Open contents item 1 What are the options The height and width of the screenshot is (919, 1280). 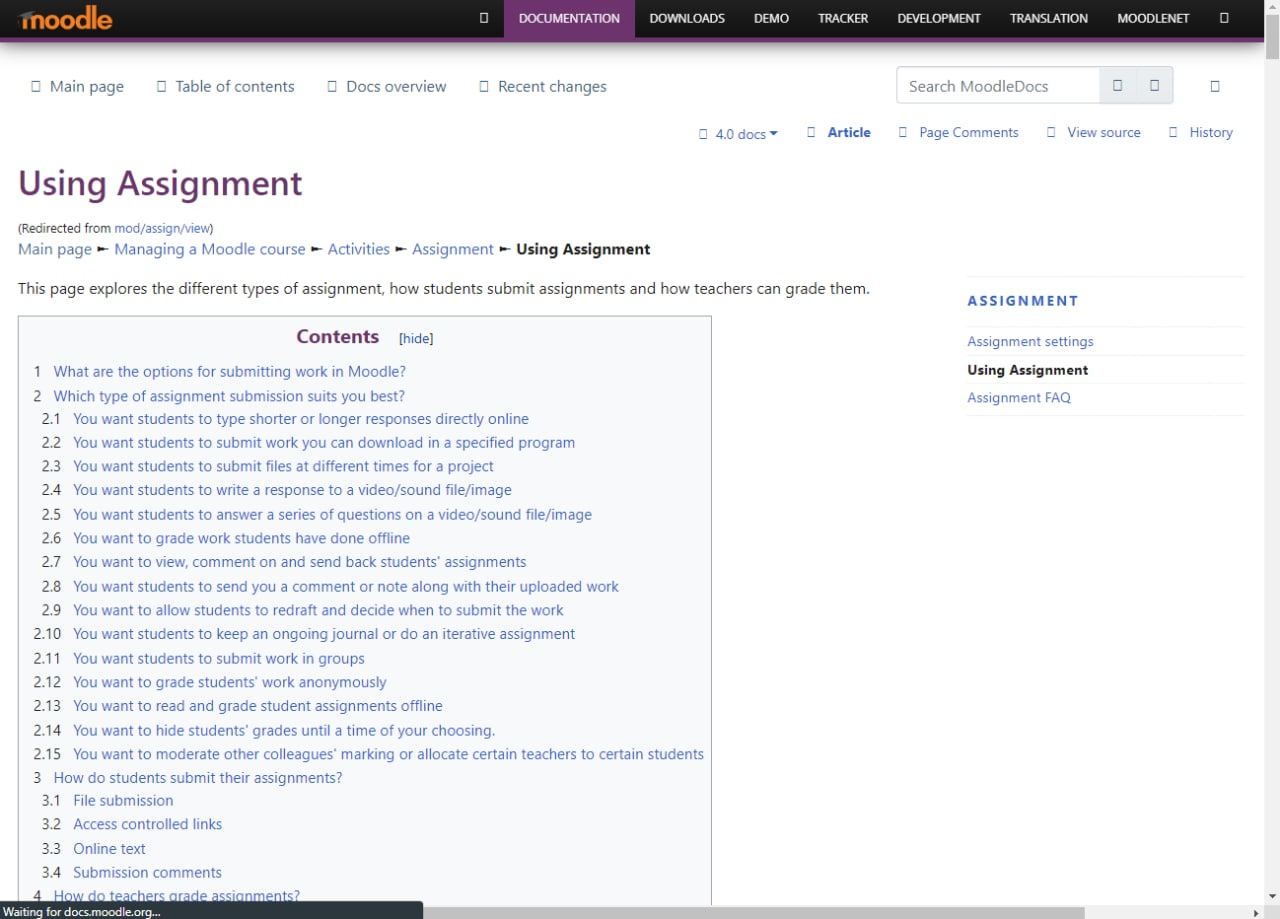tap(229, 371)
